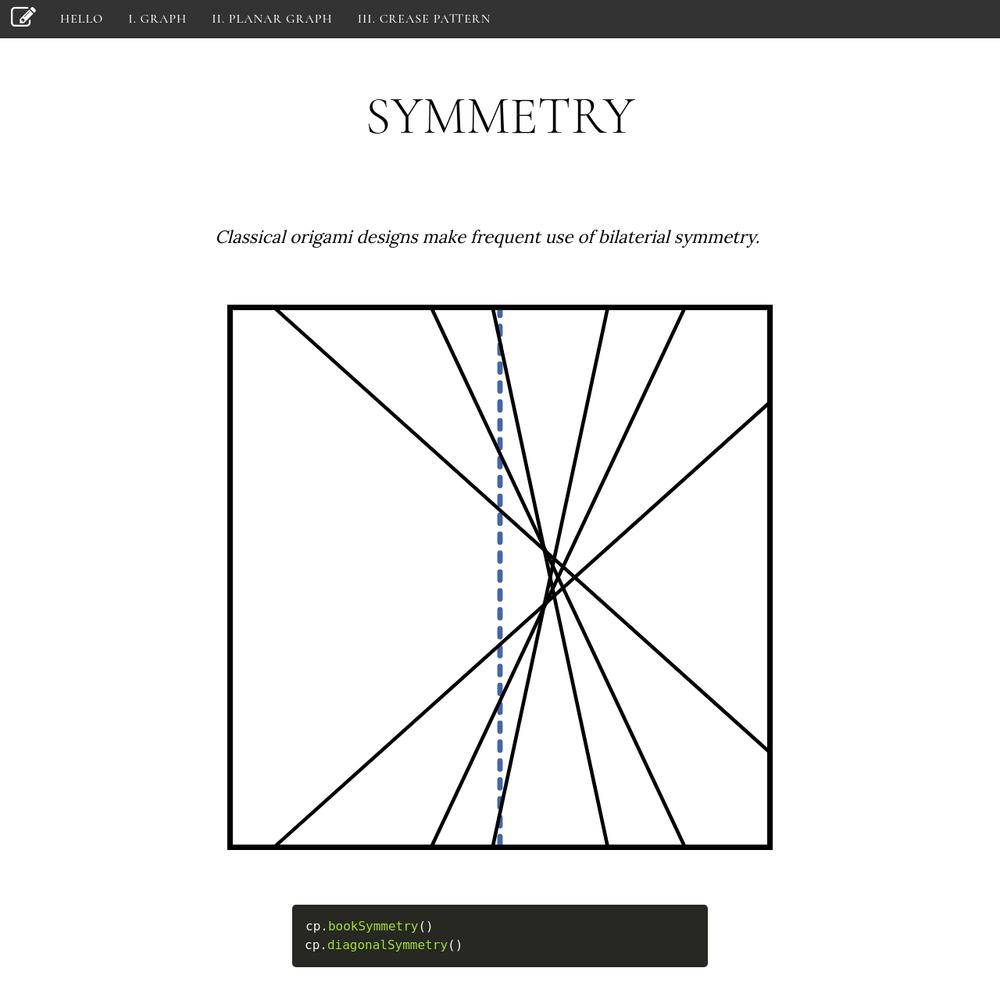
Task: Go to I. GRAPH section
Action: (157, 19)
